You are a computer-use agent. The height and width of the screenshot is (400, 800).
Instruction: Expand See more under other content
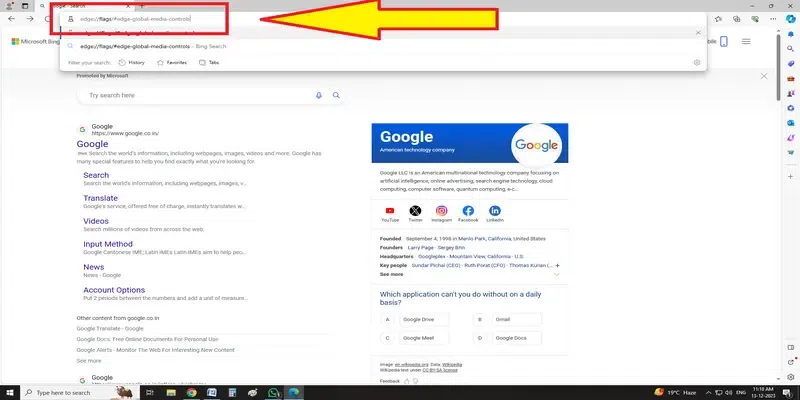click(89, 361)
